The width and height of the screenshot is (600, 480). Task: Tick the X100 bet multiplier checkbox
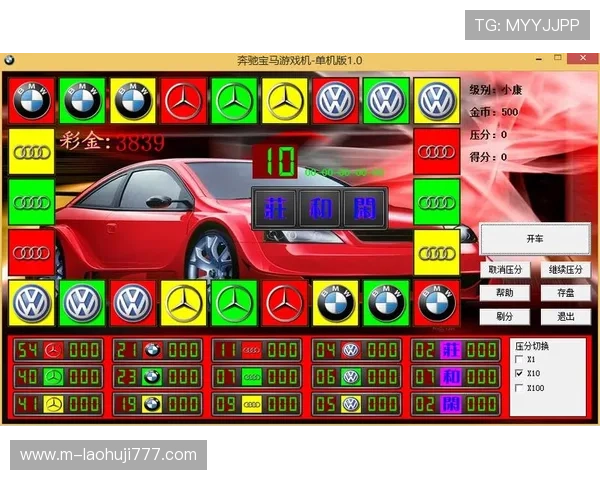[518, 387]
